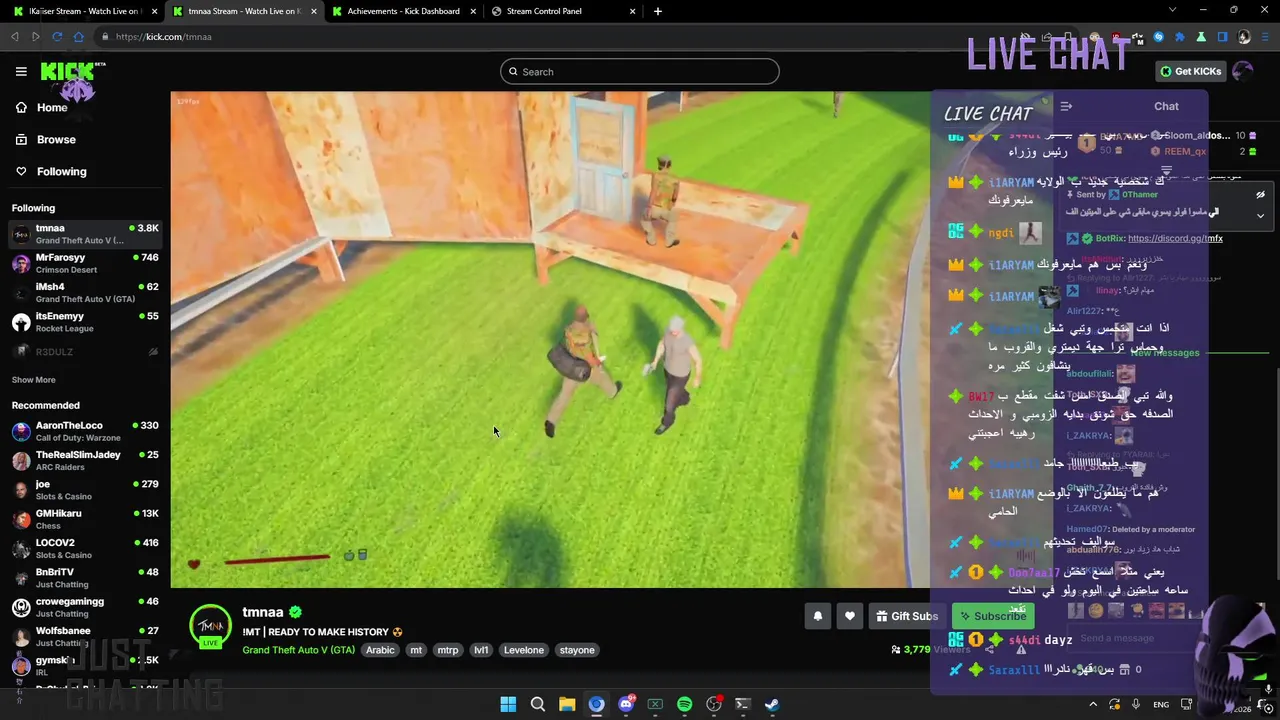
Task: Open joe Slots & Casino channel
Action: (85, 490)
